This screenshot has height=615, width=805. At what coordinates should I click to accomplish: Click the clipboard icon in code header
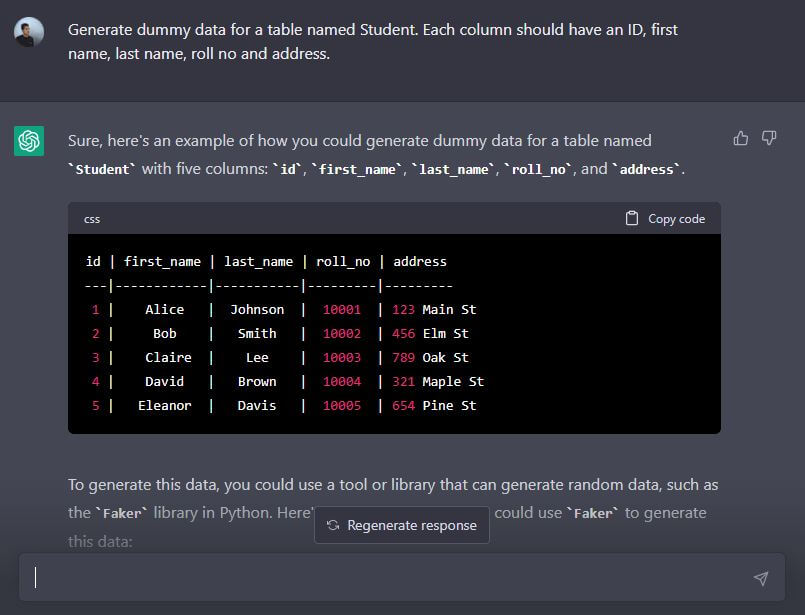(x=632, y=218)
